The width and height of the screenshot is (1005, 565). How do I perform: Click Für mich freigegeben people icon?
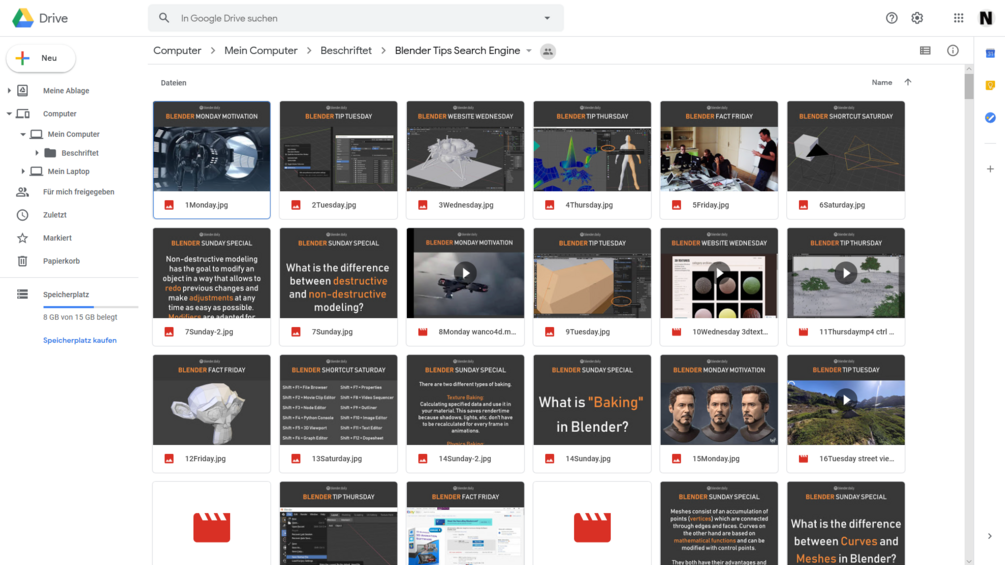click(22, 192)
